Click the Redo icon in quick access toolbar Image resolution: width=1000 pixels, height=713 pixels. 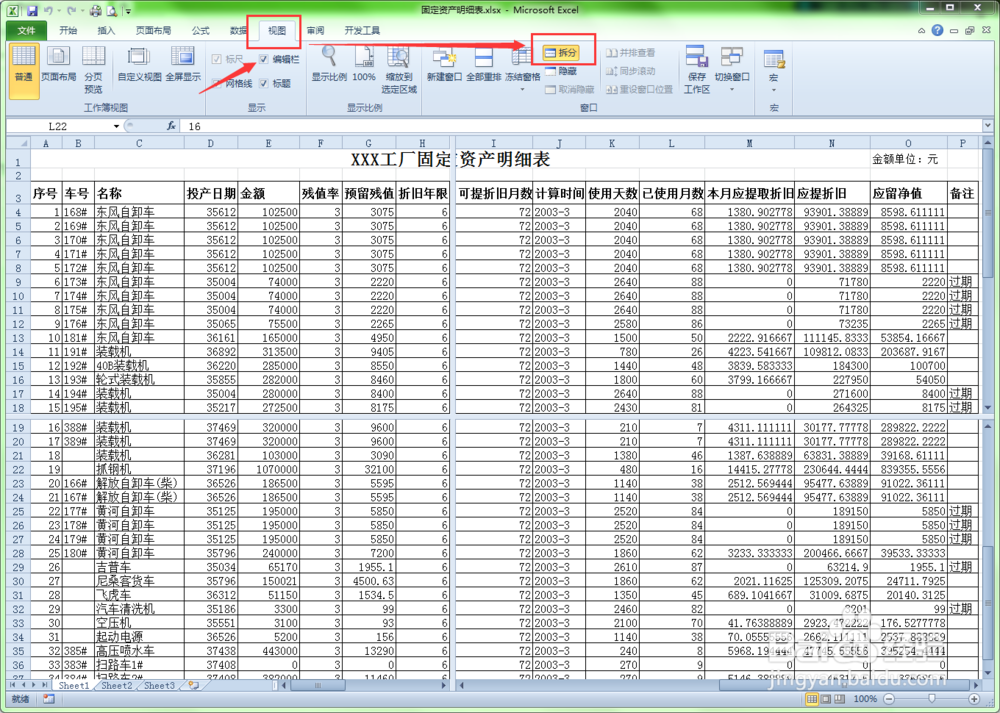(71, 11)
